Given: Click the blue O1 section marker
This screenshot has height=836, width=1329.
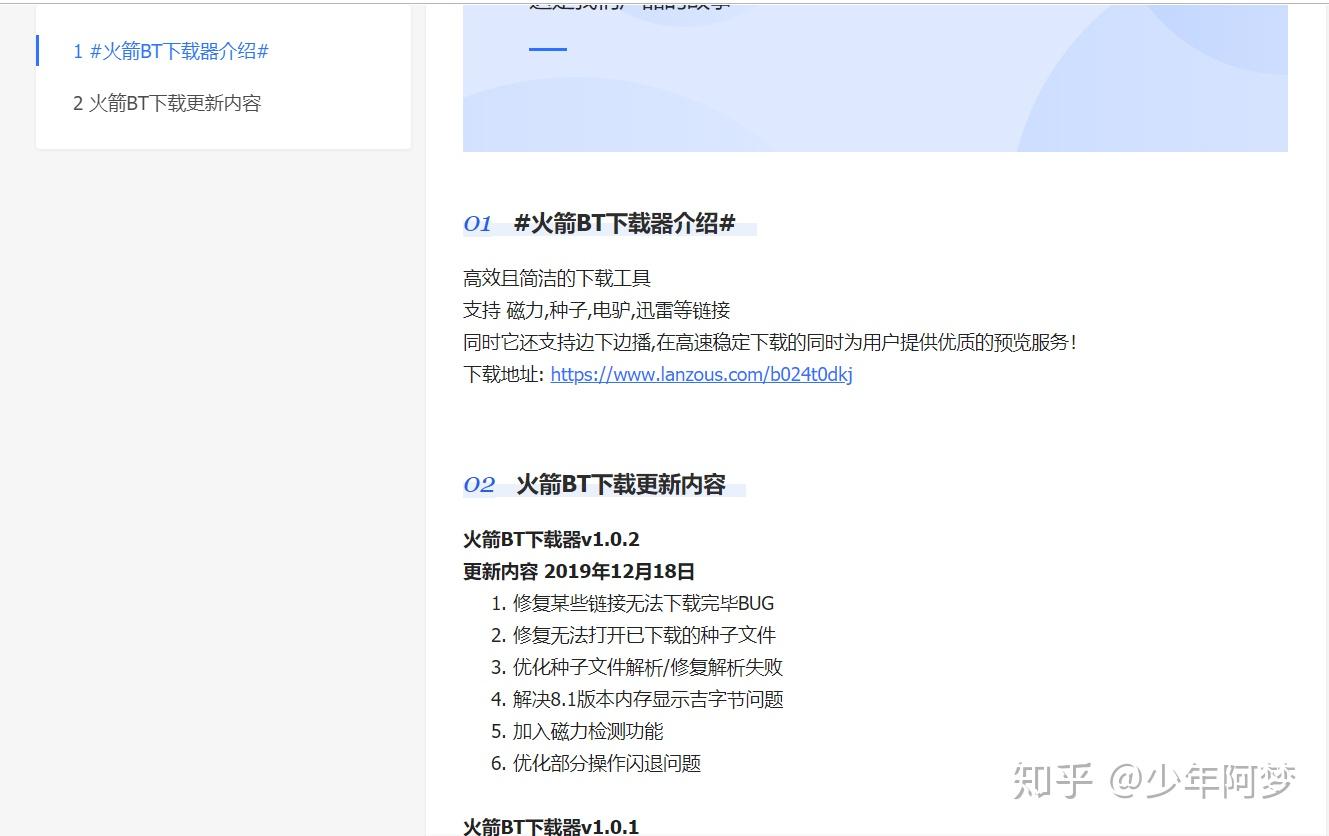Looking at the screenshot, I should pyautogui.click(x=478, y=224).
